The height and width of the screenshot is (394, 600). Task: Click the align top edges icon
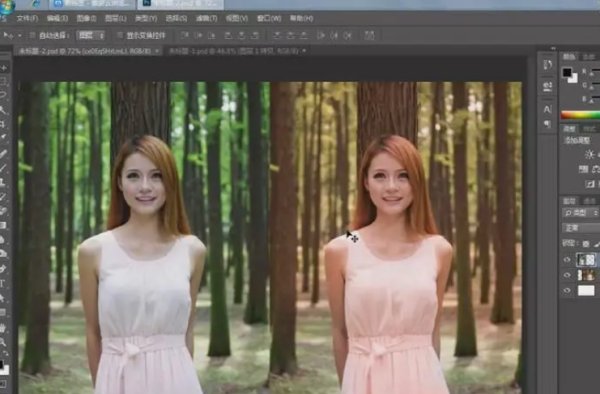[x=184, y=36]
